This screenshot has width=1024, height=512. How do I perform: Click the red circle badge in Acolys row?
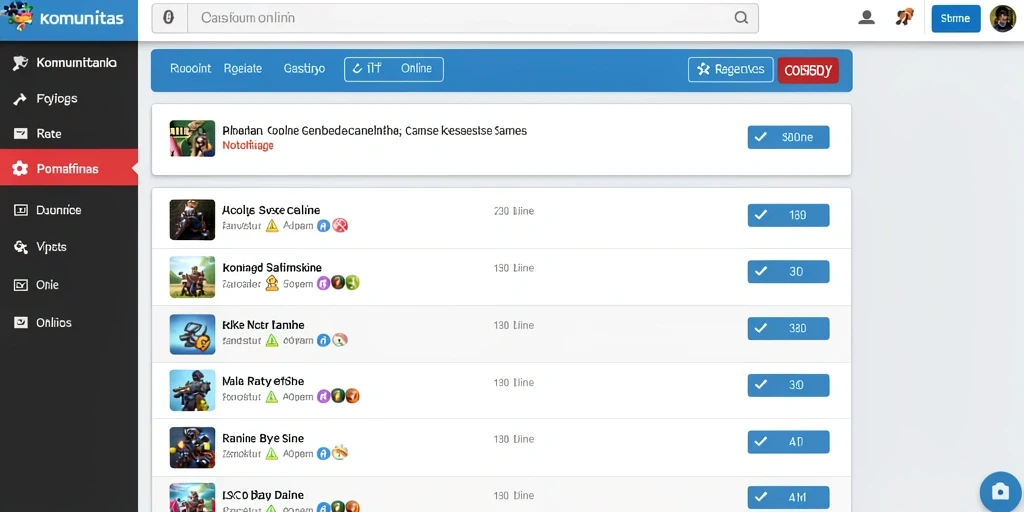tap(340, 226)
